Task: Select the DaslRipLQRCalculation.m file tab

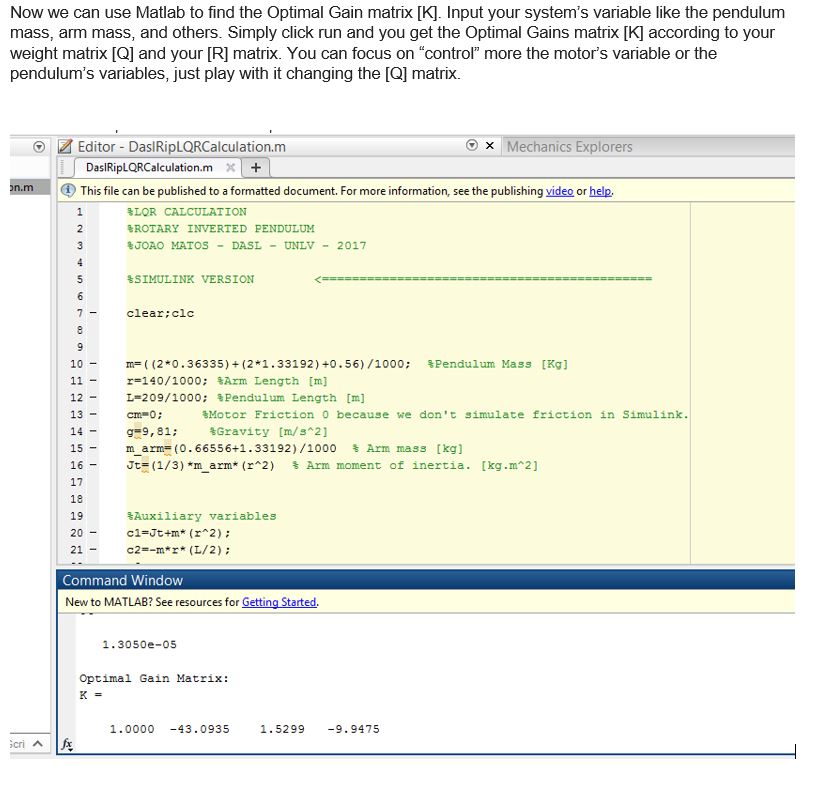Action: click(149, 167)
